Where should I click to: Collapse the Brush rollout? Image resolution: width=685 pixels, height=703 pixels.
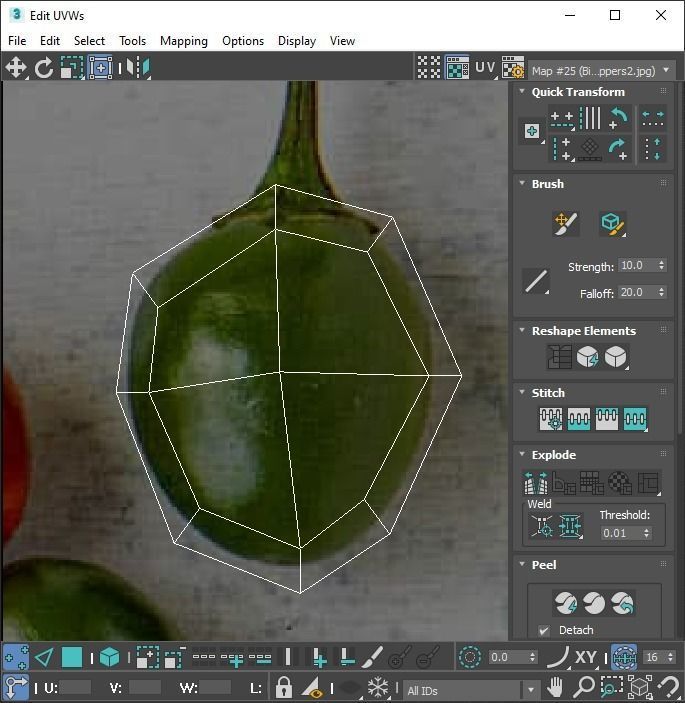tap(522, 183)
